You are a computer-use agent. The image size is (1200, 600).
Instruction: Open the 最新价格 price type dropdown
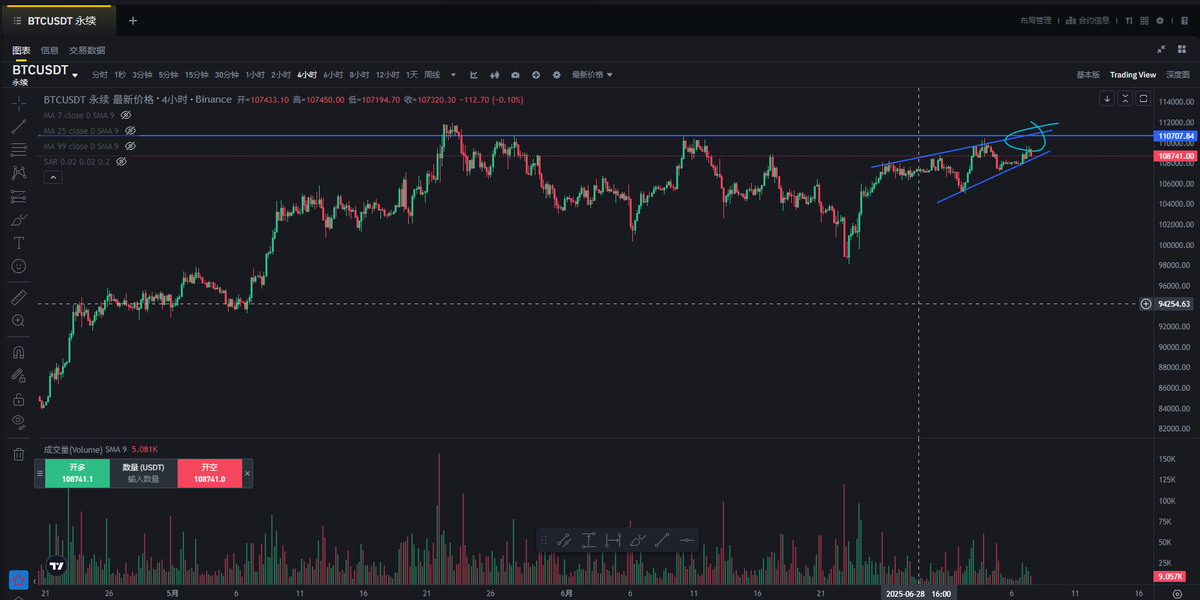(592, 74)
